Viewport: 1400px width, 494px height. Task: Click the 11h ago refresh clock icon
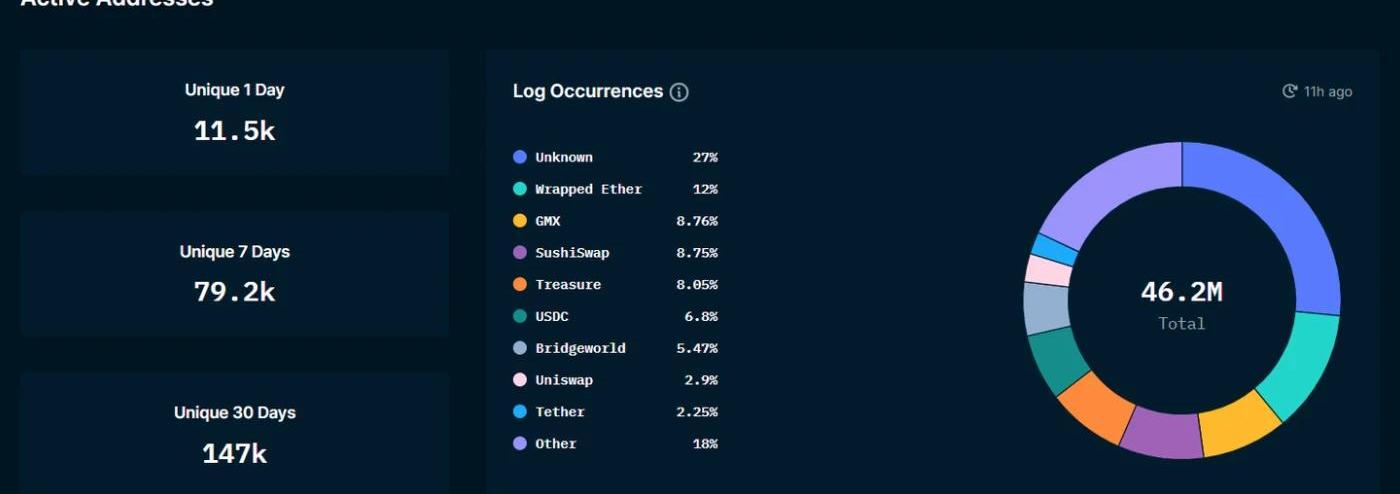point(1290,91)
